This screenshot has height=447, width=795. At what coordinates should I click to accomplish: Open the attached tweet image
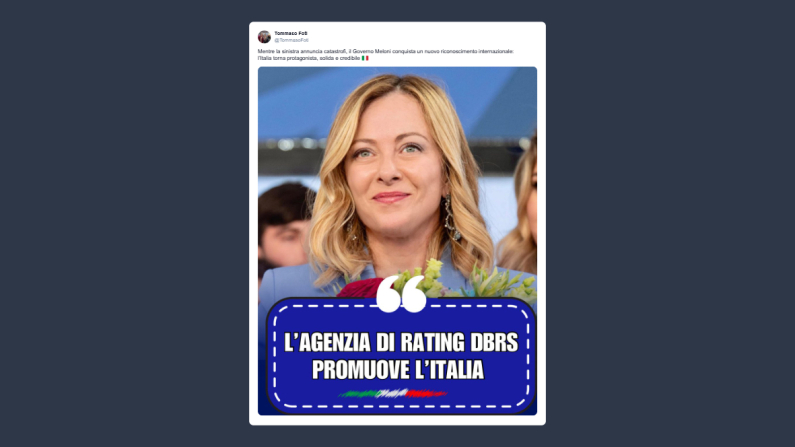397,241
